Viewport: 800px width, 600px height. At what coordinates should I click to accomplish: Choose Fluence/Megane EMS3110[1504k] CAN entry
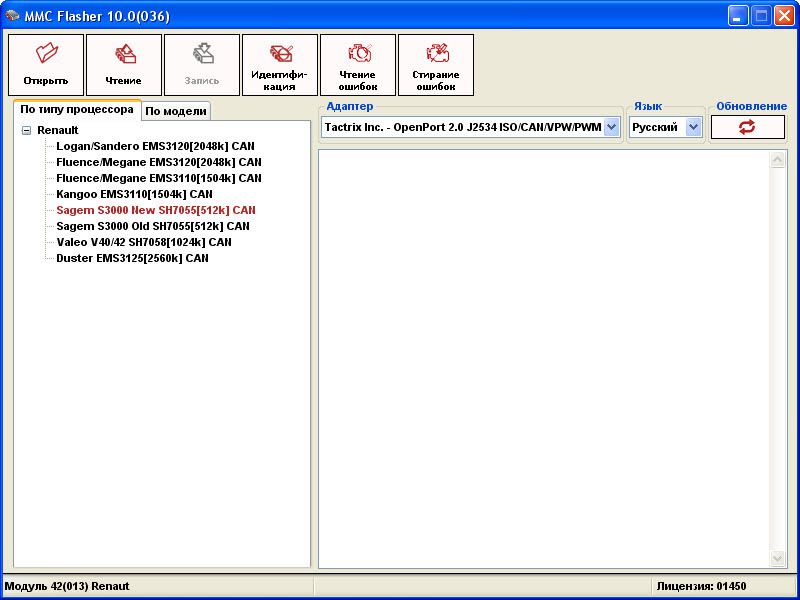158,178
